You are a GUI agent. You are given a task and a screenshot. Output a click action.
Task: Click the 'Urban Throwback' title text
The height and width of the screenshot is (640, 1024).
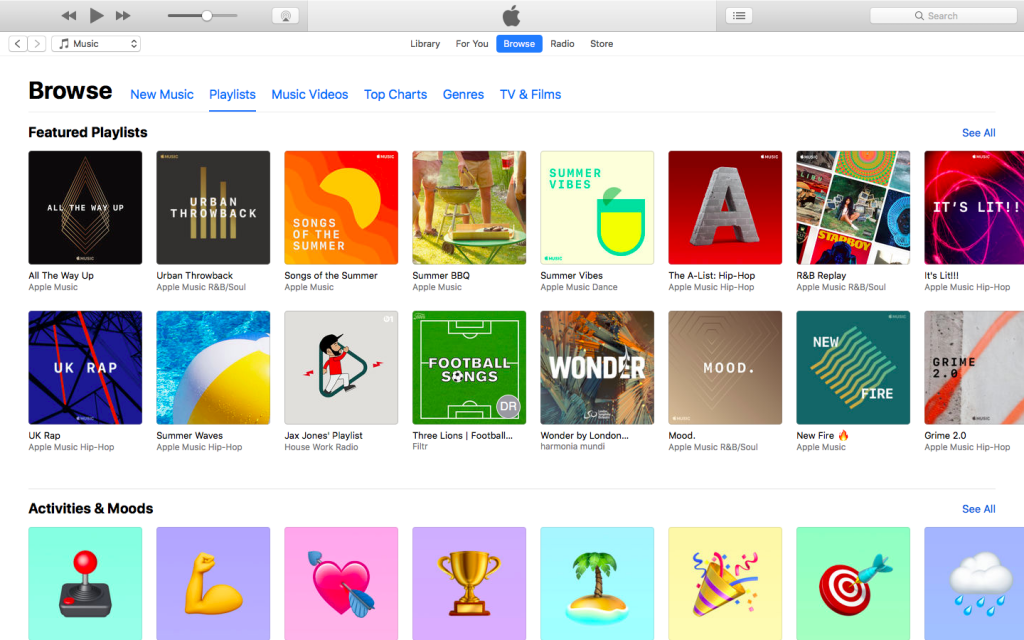[195, 276]
